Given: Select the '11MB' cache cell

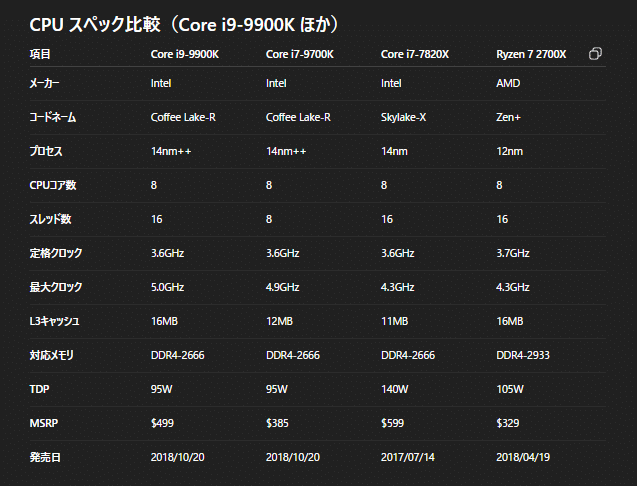Looking at the screenshot, I should coord(394,321).
